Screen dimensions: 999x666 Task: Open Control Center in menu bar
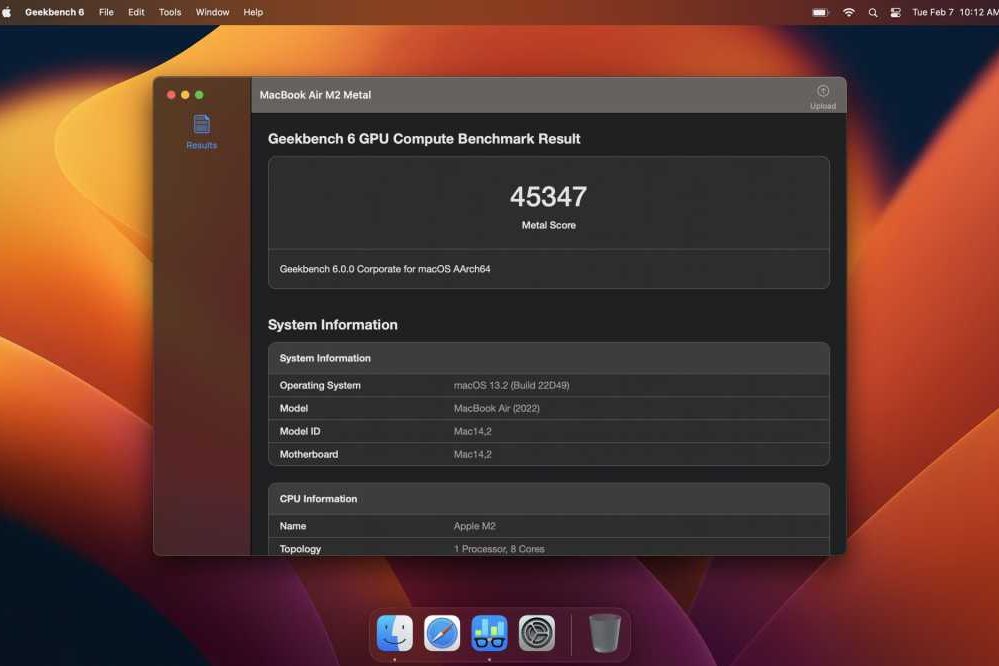pyautogui.click(x=895, y=12)
